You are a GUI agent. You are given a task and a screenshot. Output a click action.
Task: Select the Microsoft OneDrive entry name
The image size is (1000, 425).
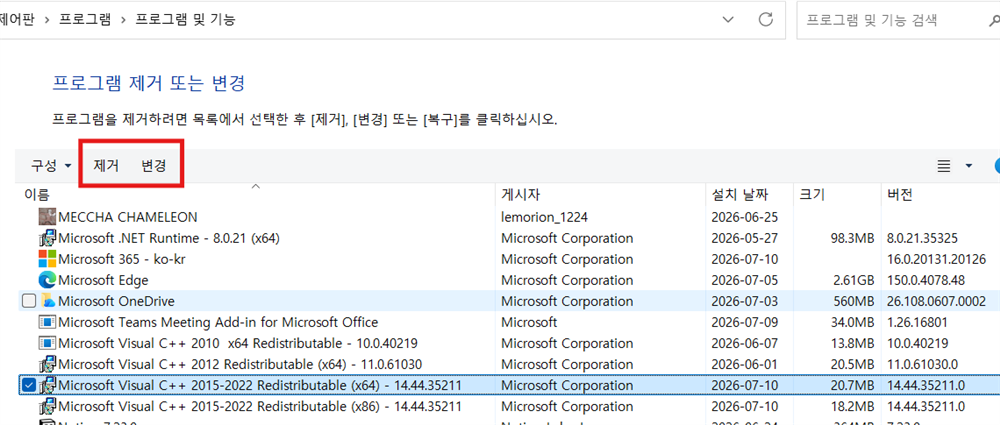(x=116, y=301)
